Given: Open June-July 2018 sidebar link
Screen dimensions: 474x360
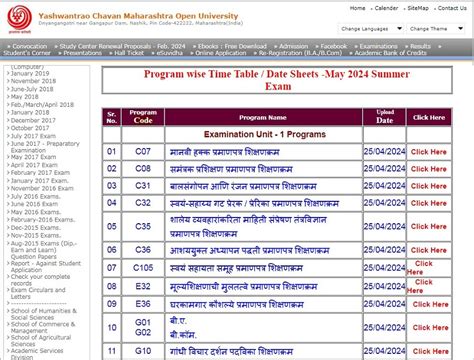Looking at the screenshot, I should coord(32,89).
